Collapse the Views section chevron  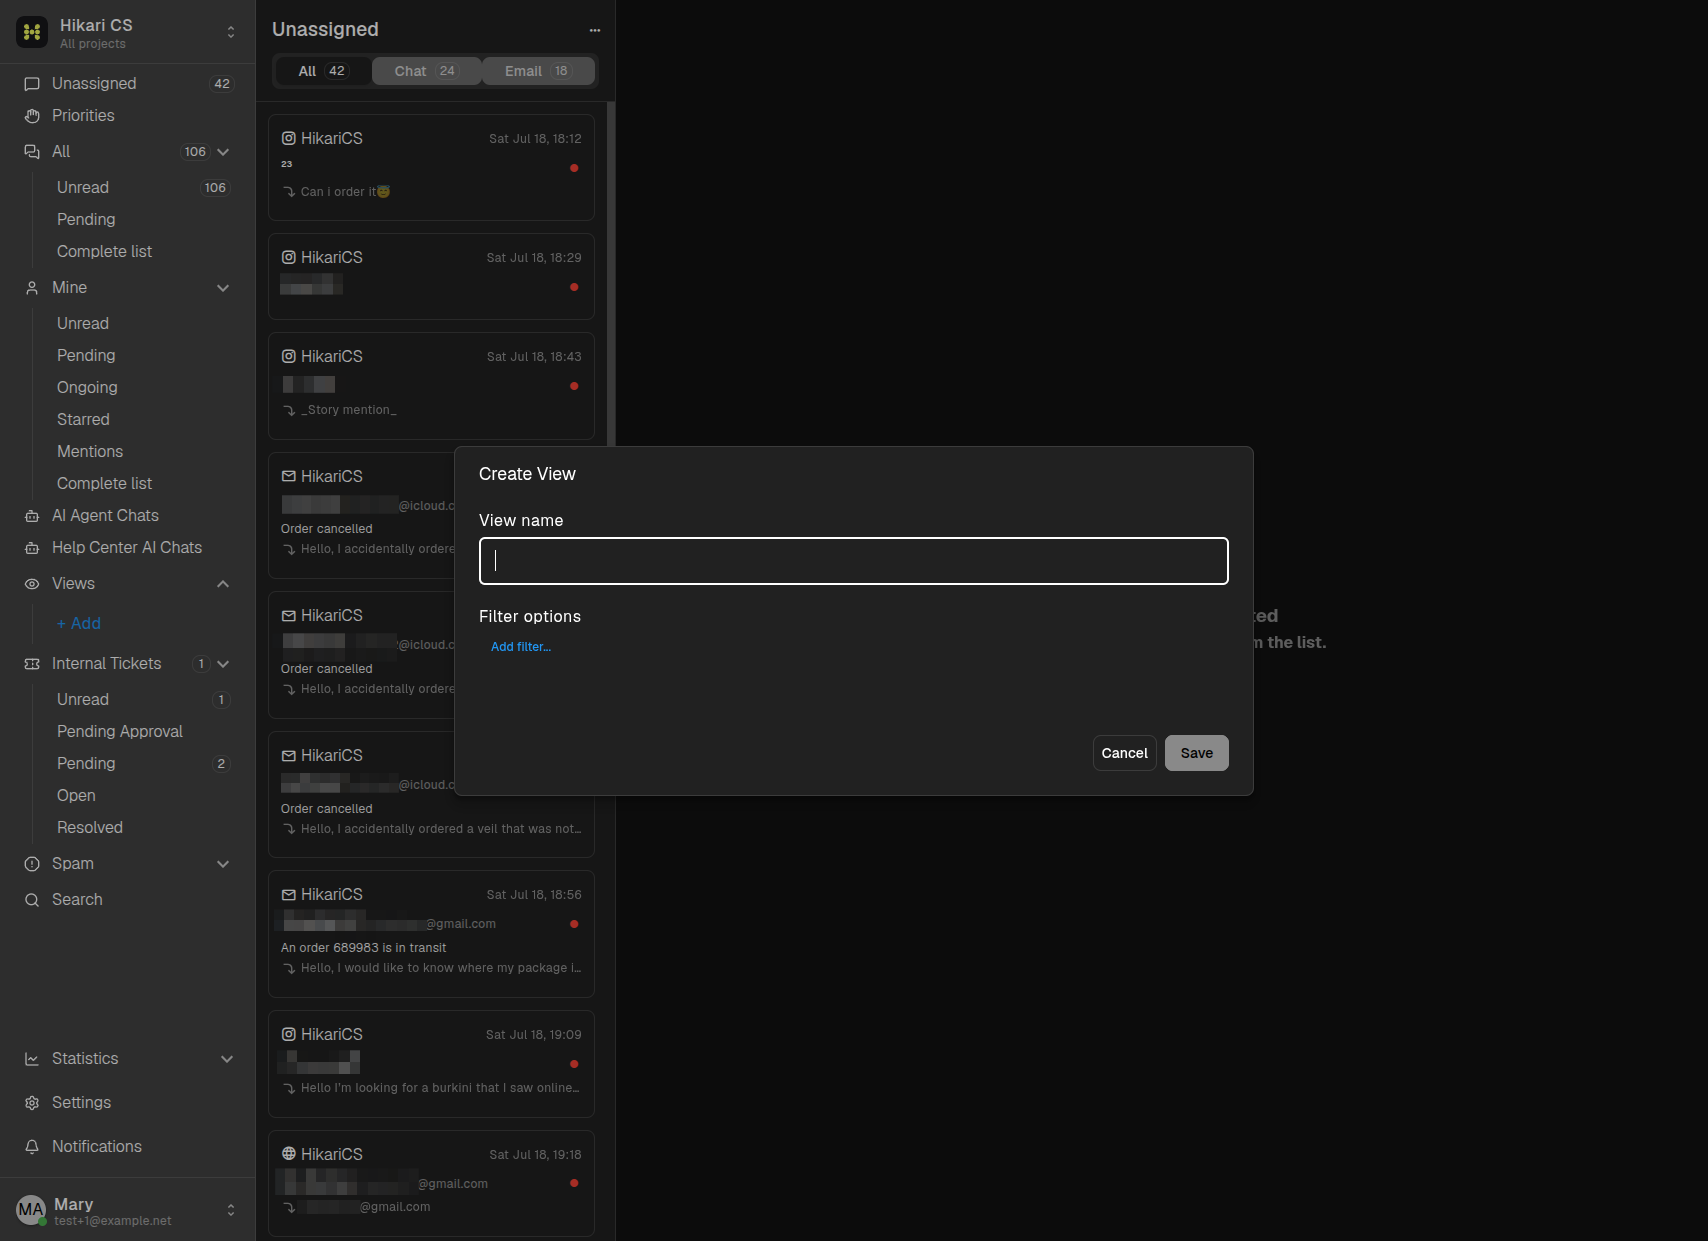pos(223,584)
